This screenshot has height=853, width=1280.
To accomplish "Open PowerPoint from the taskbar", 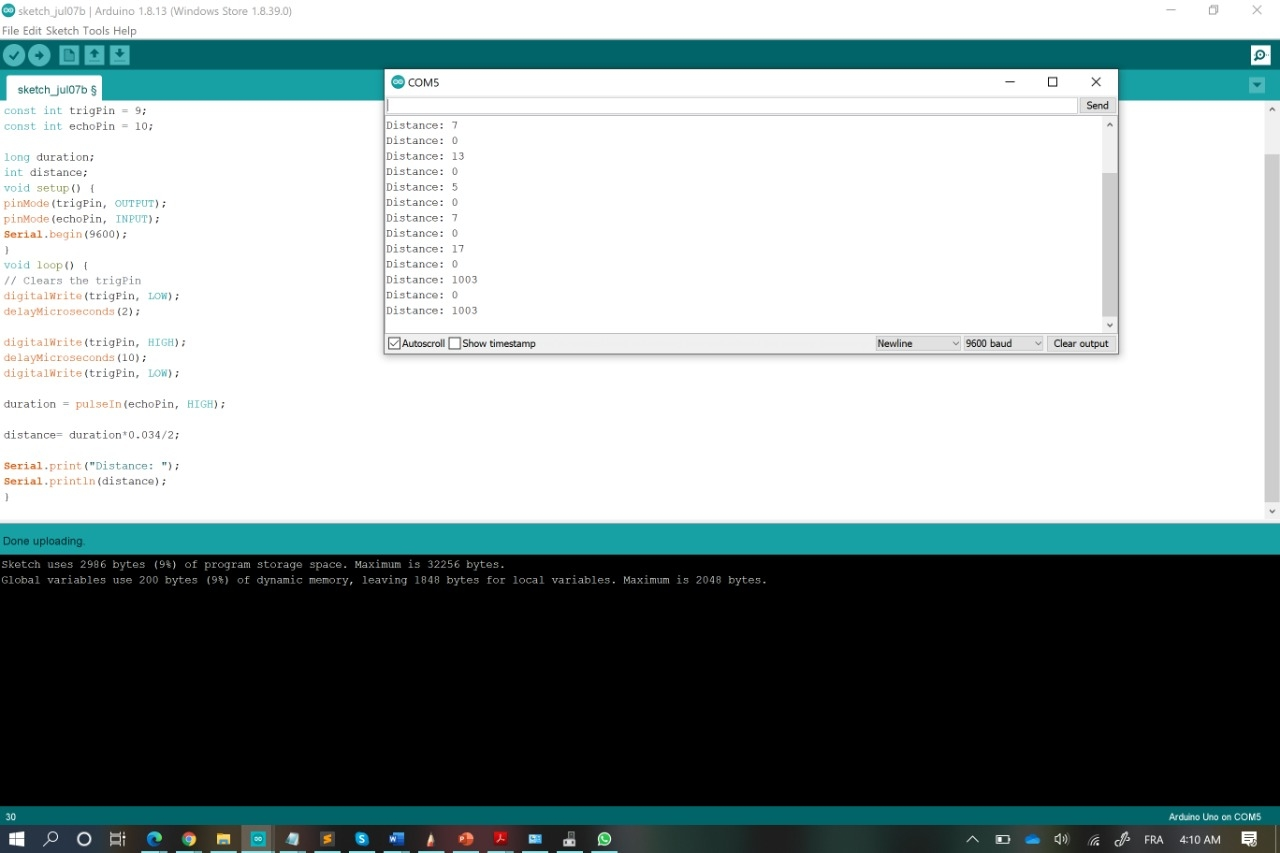I will click(466, 839).
